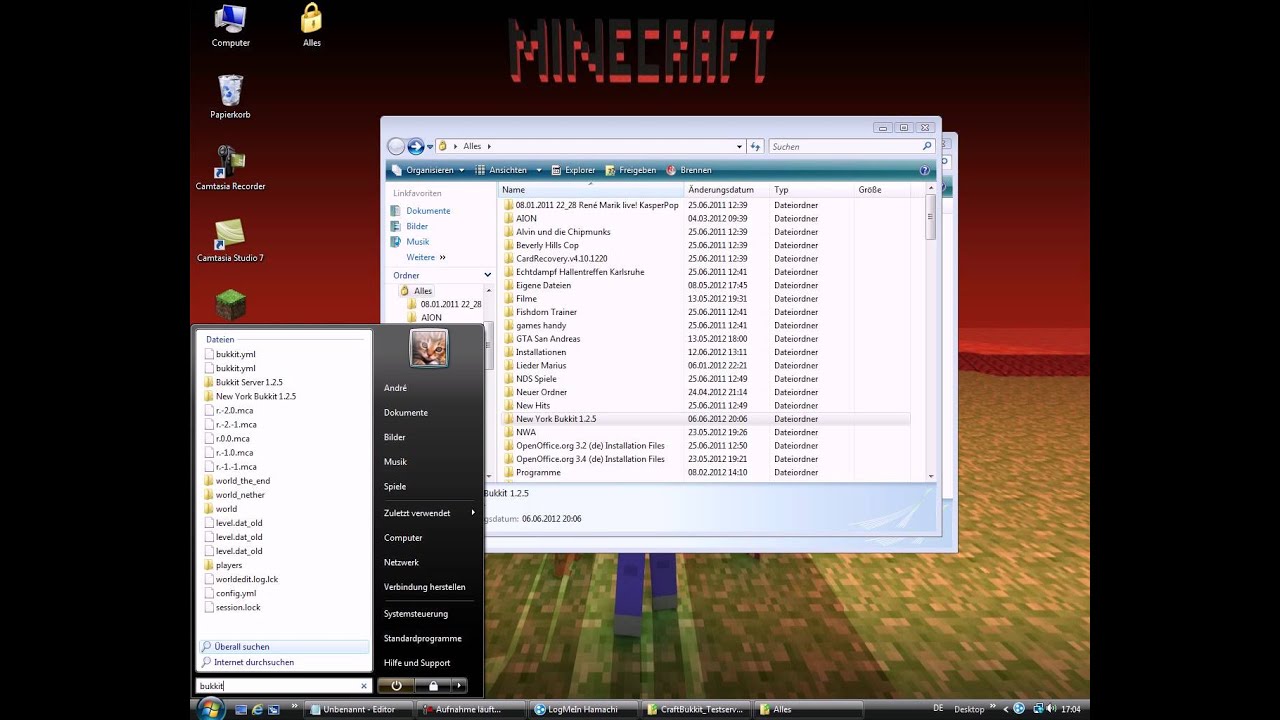The width and height of the screenshot is (1280, 720).
Task: Expand the Zuletzt verwendet submenu arrow
Action: [x=473, y=513]
